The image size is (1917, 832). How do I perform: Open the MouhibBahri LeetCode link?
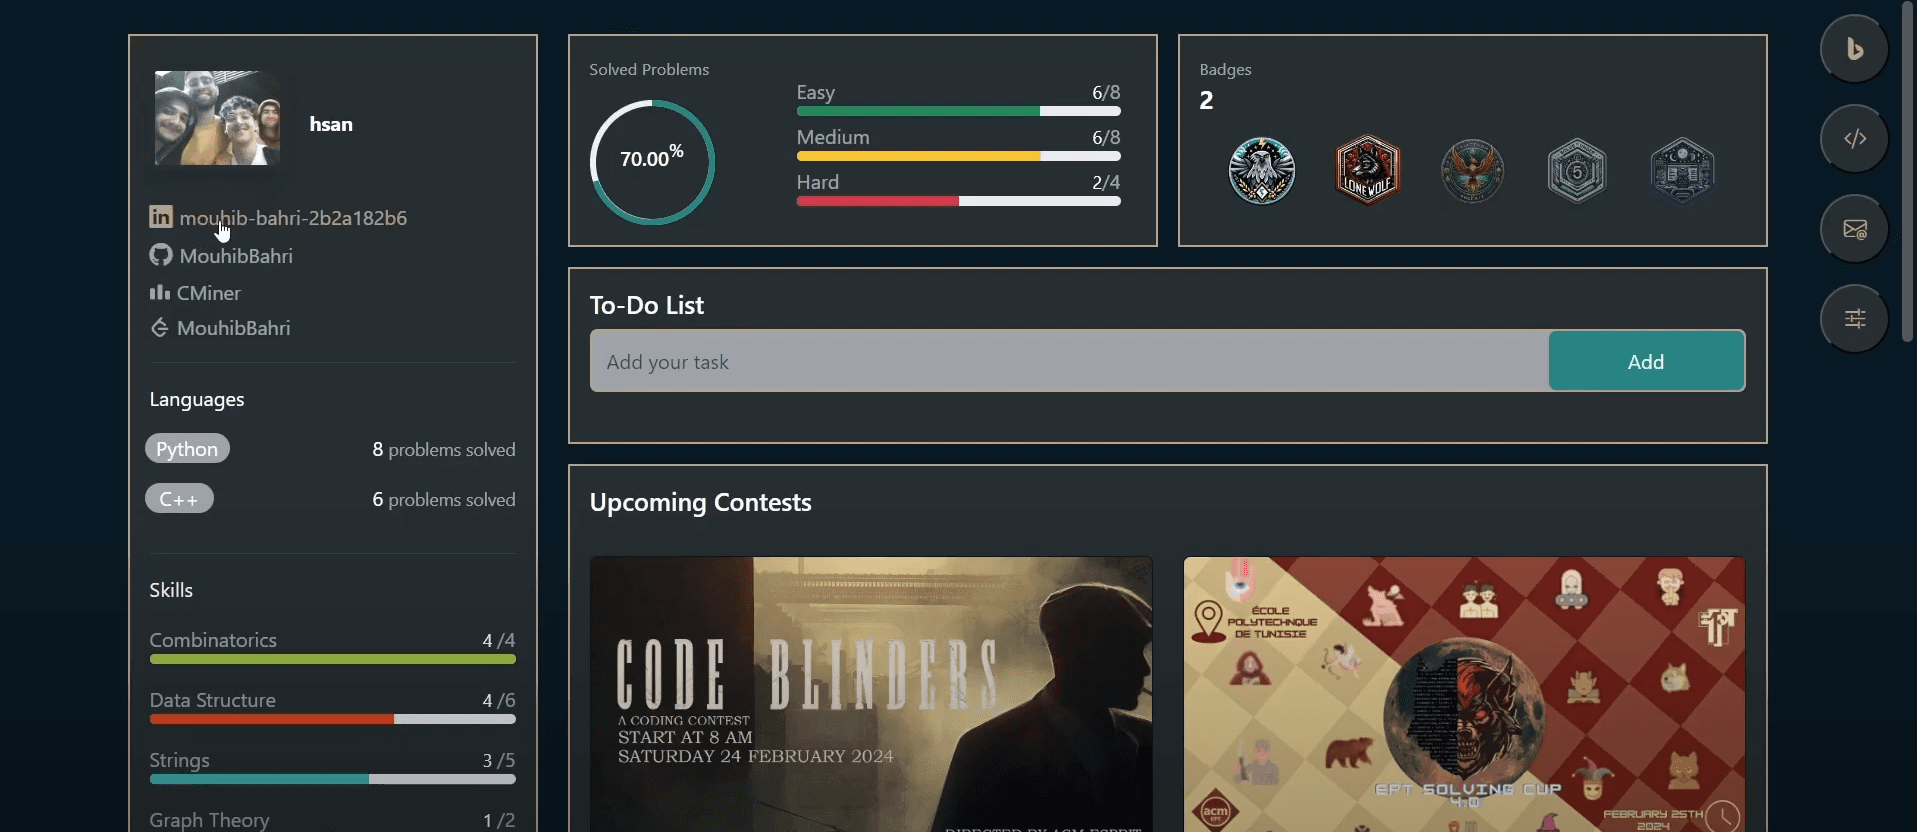[x=234, y=328]
